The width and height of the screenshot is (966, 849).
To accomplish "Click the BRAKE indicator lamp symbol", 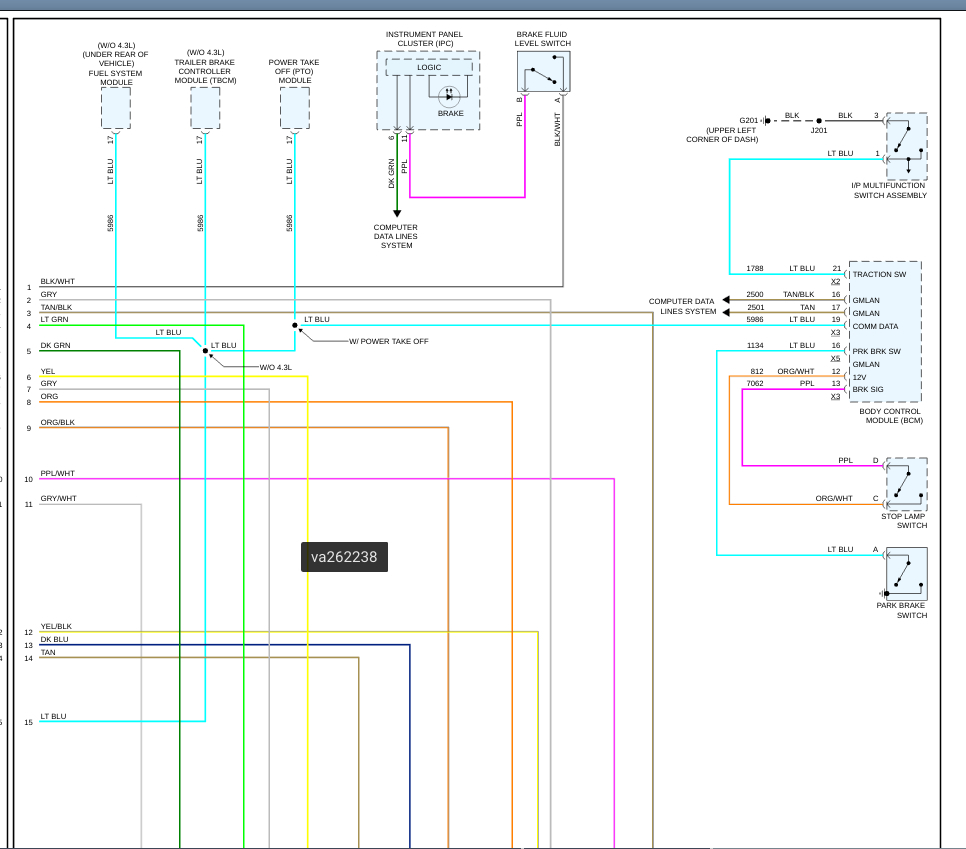I will click(x=449, y=97).
